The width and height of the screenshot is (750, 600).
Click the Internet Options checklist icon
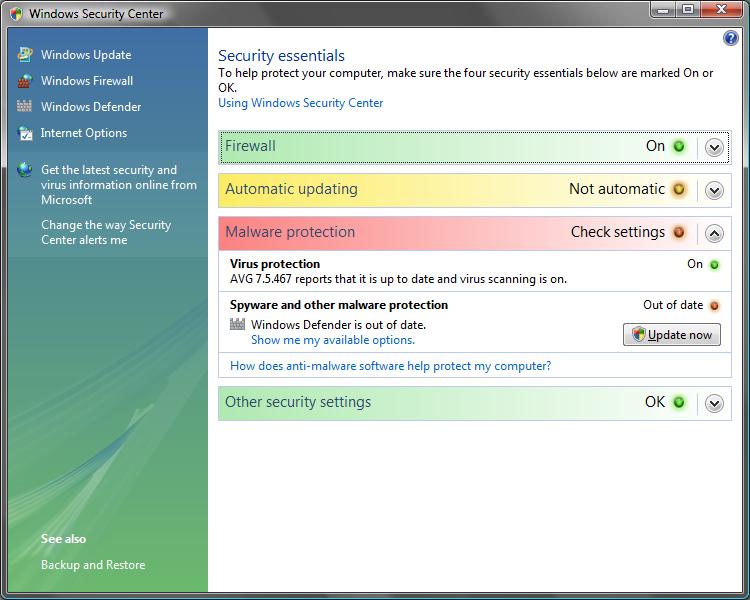24,133
